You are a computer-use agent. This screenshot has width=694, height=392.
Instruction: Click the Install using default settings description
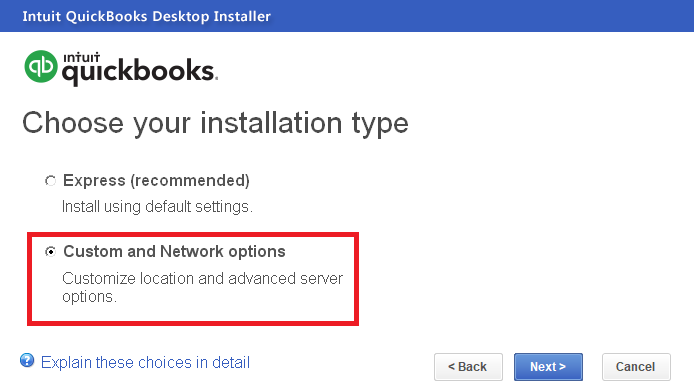click(157, 207)
